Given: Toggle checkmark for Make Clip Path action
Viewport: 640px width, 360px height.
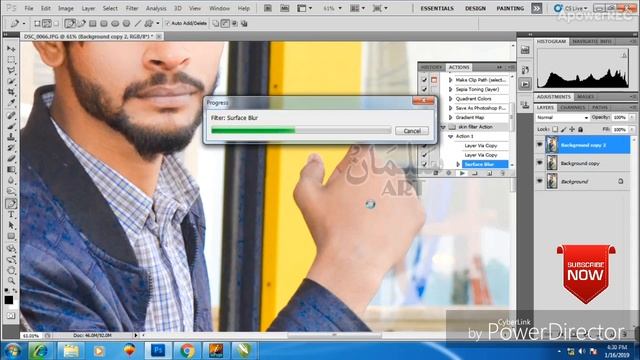Looking at the screenshot, I should 424,80.
